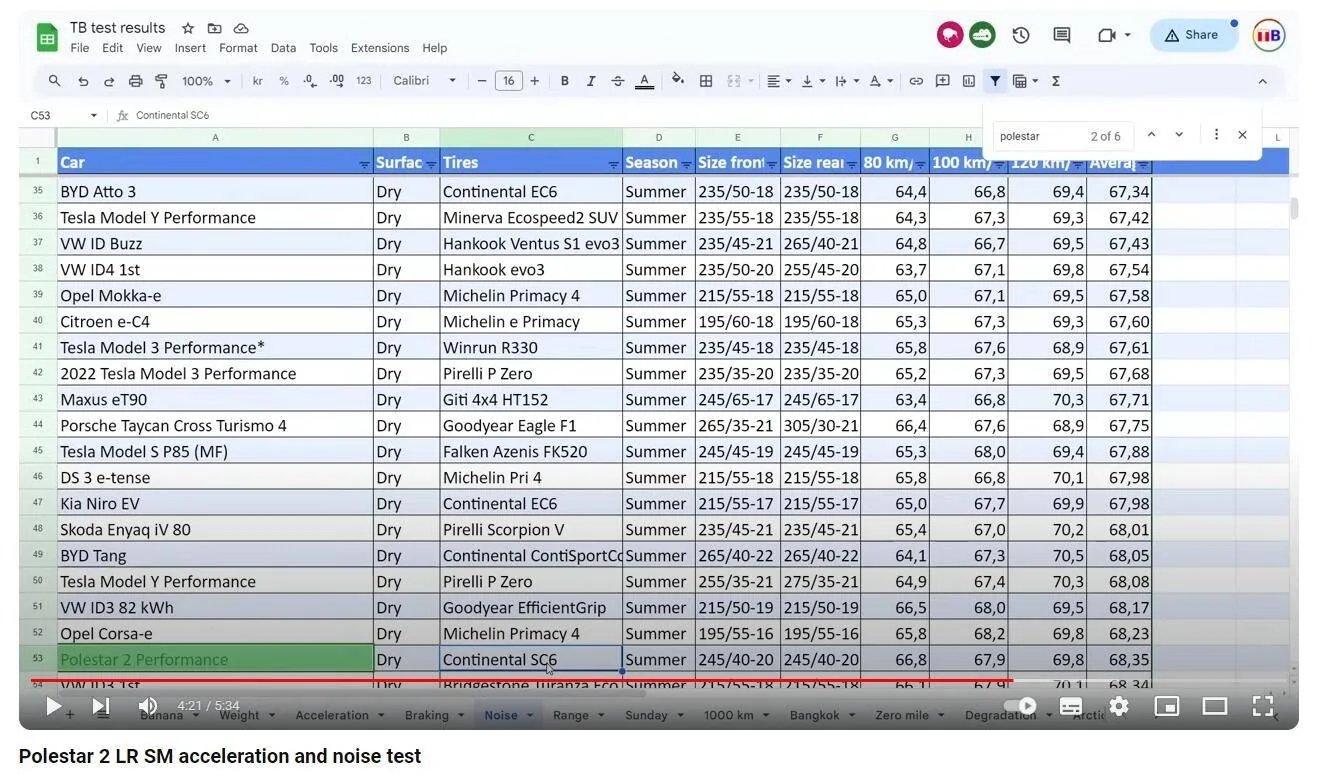Open filter dropdown on Season column
Image resolution: width=1317 pixels, height=776 pixels.
686,164
